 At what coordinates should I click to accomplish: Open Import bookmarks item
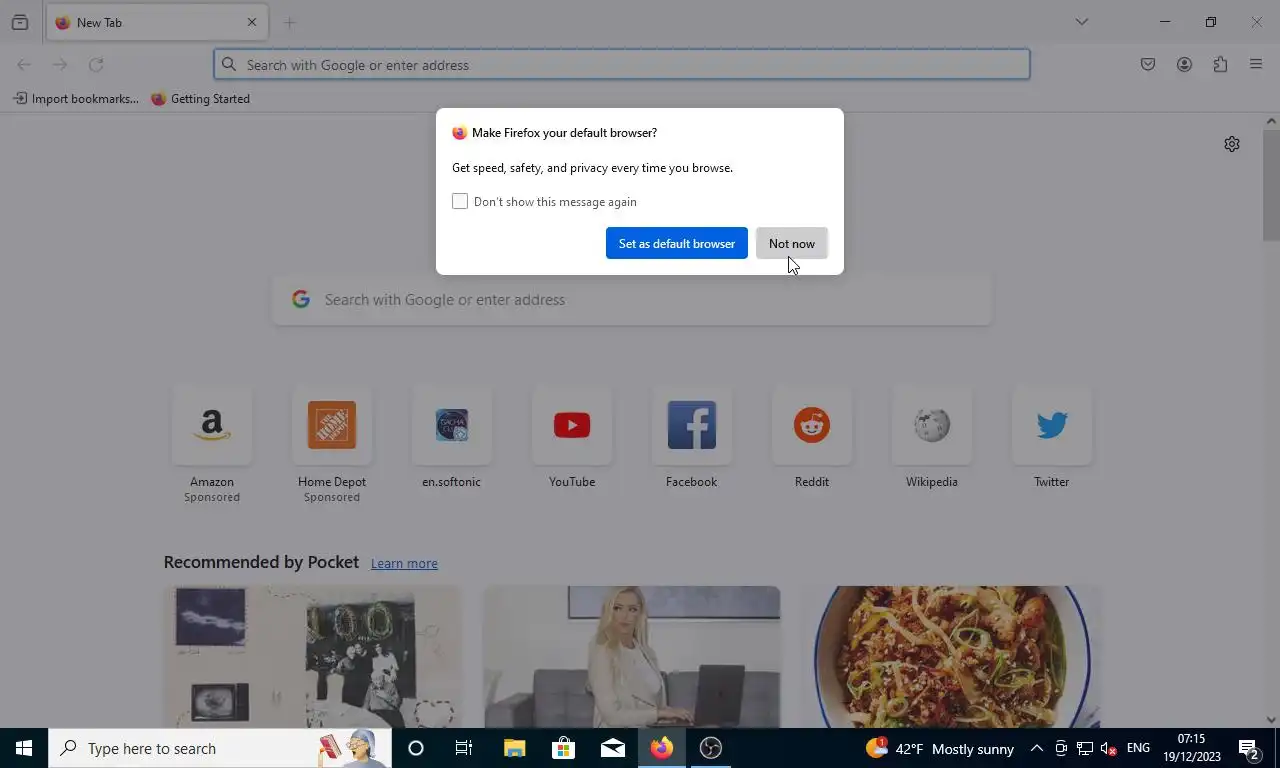click(x=75, y=99)
